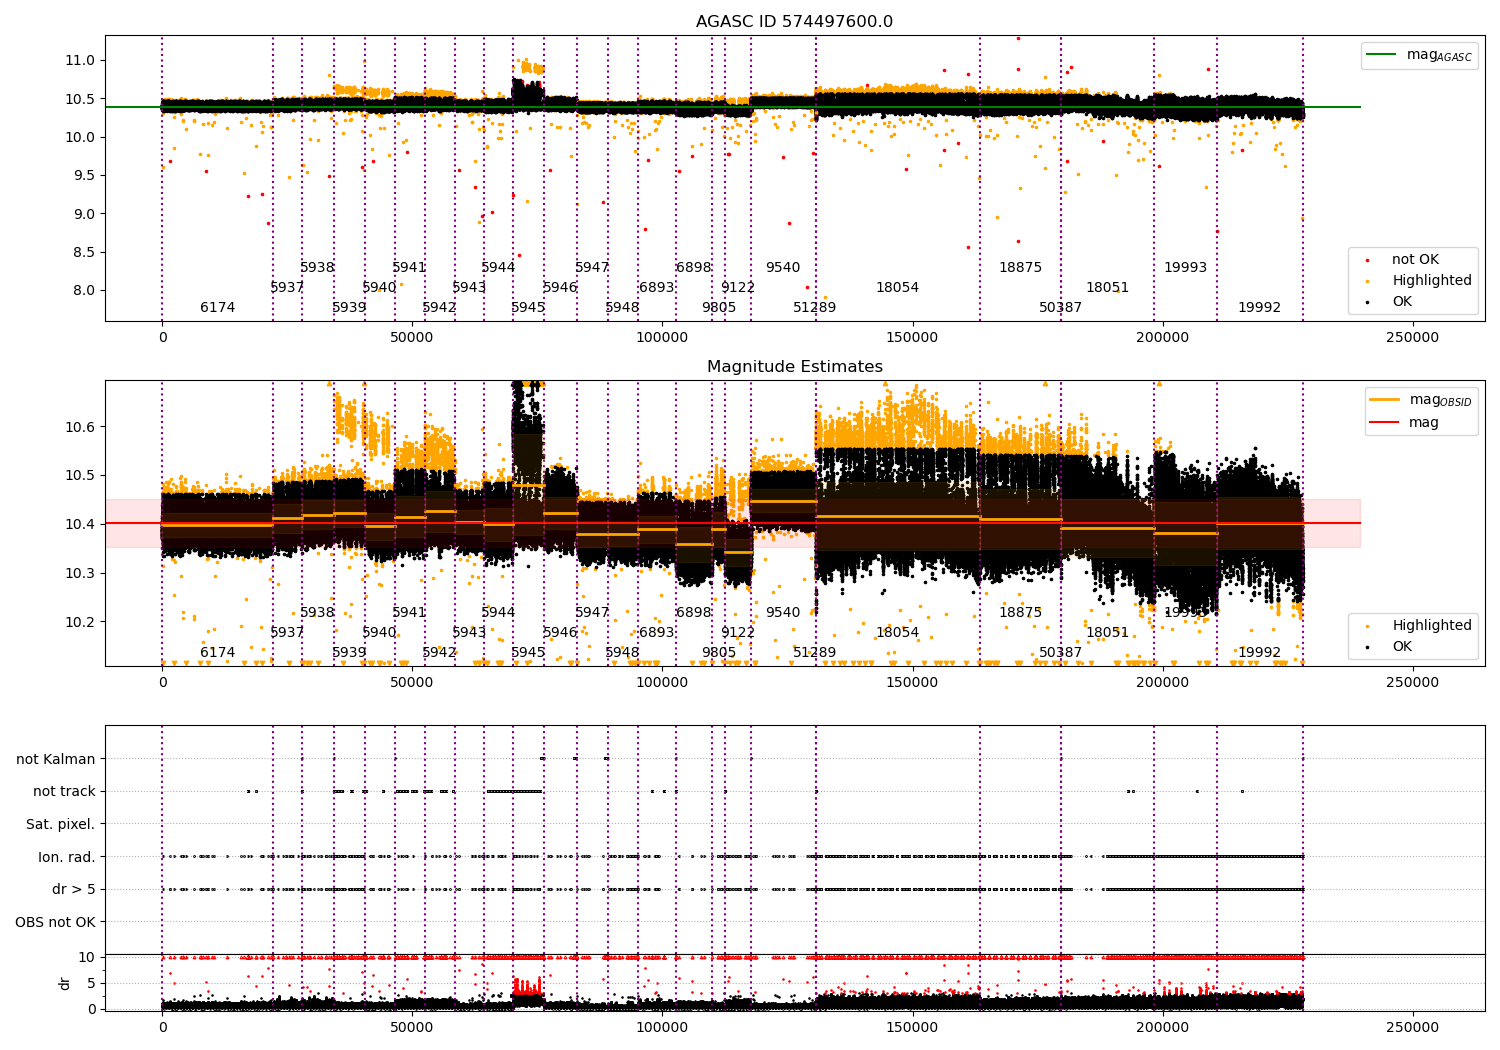Viewport: 1500px width, 1050px height.
Task: Click the 9.0 y-axis tick label
Action: [x=84, y=213]
